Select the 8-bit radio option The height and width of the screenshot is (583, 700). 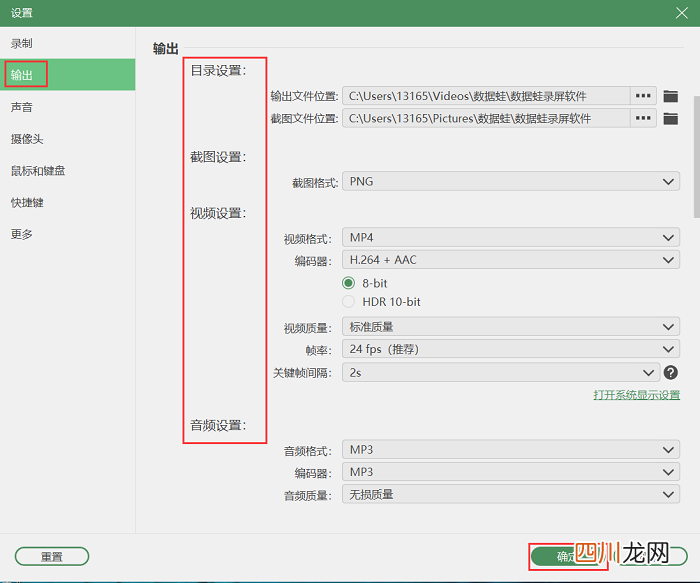(348, 283)
